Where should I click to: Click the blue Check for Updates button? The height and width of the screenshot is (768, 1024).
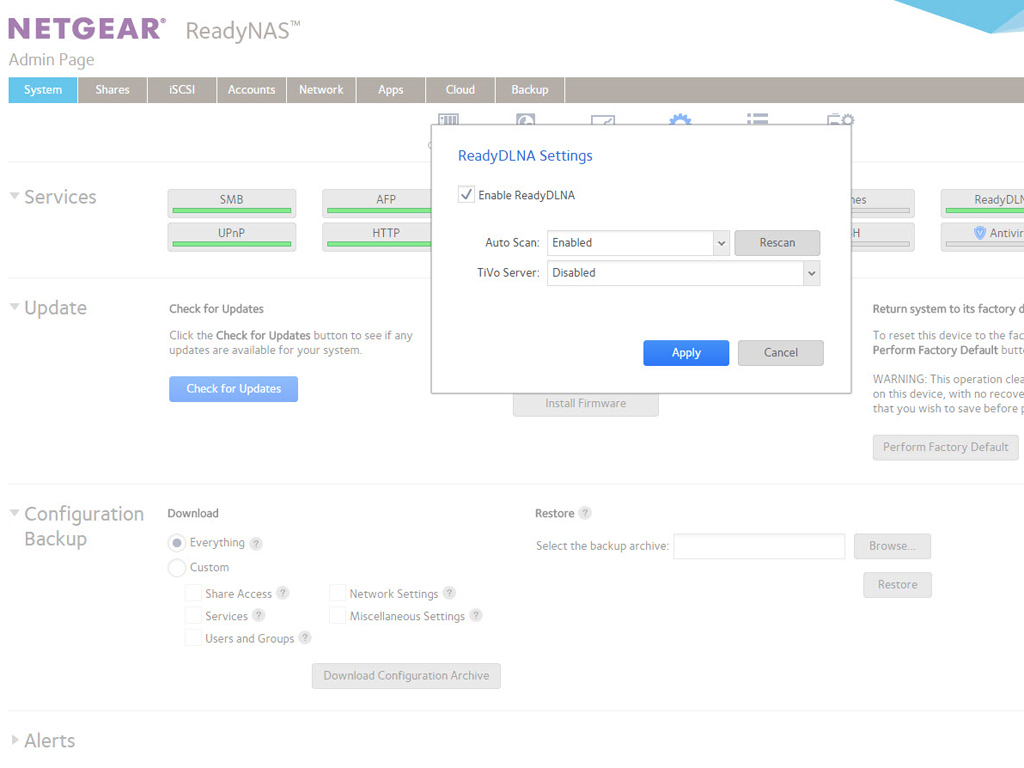point(233,389)
